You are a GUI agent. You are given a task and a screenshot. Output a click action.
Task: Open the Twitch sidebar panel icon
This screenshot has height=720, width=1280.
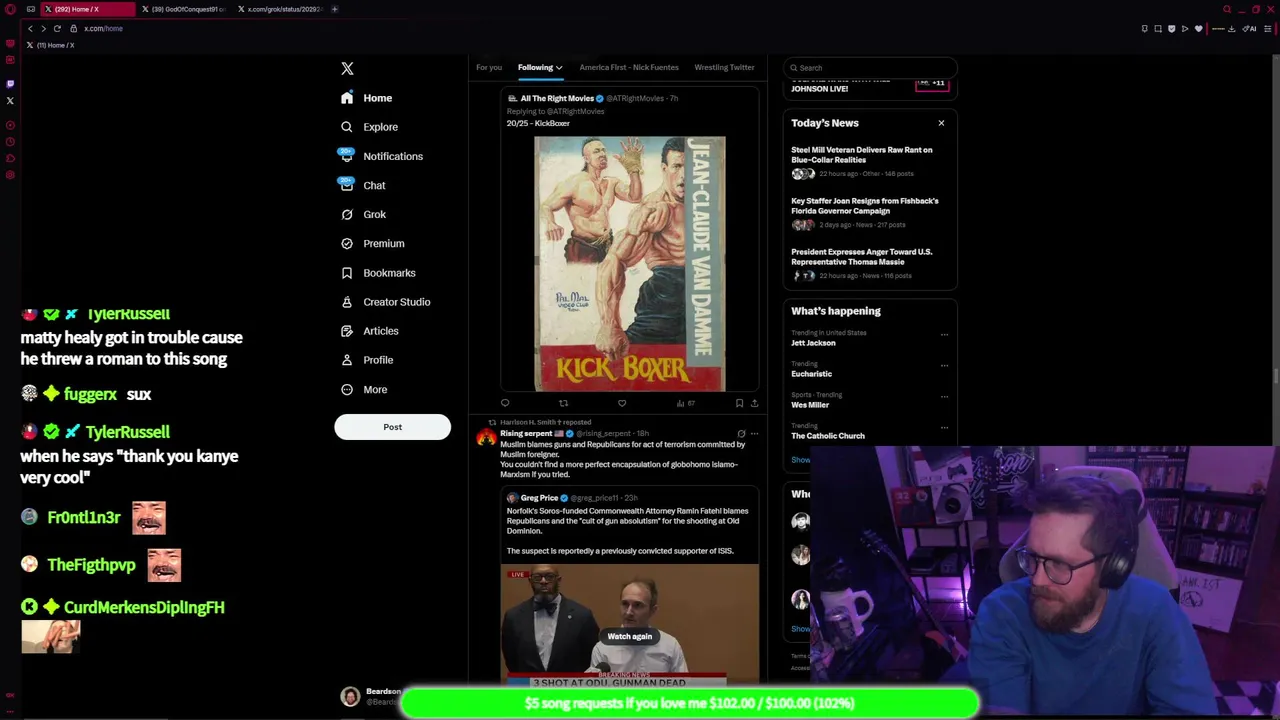(x=10, y=84)
